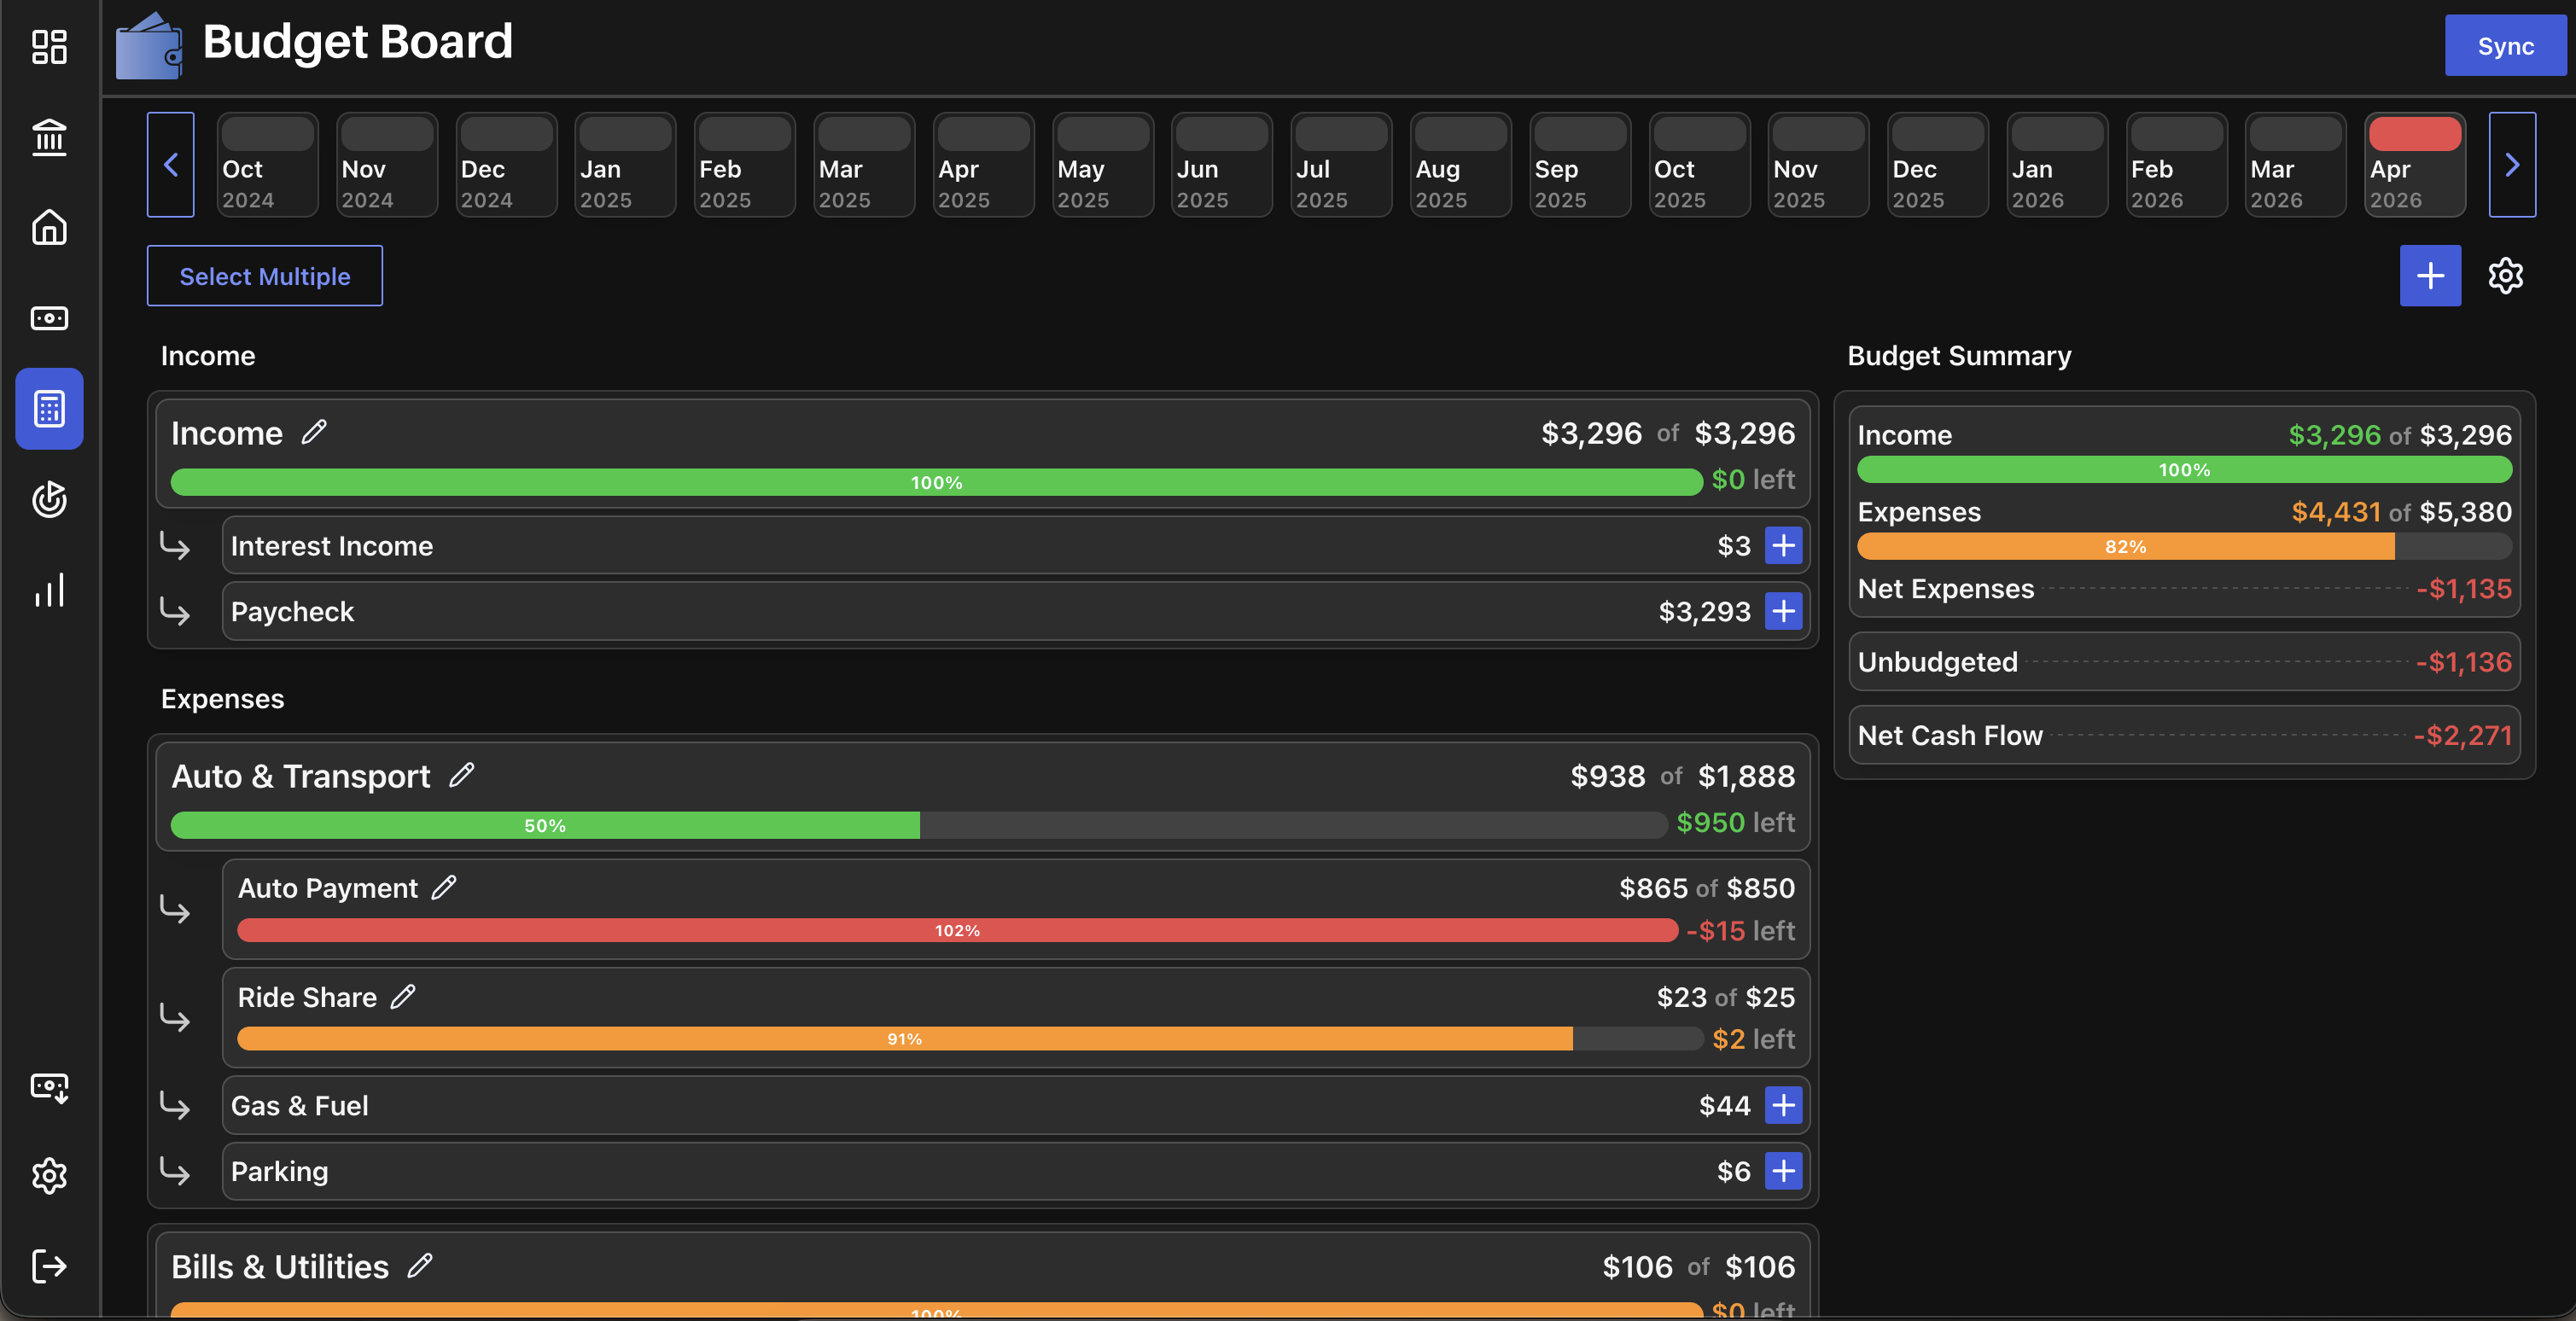Click the Net Expenses -$1,135 value

coord(2464,589)
